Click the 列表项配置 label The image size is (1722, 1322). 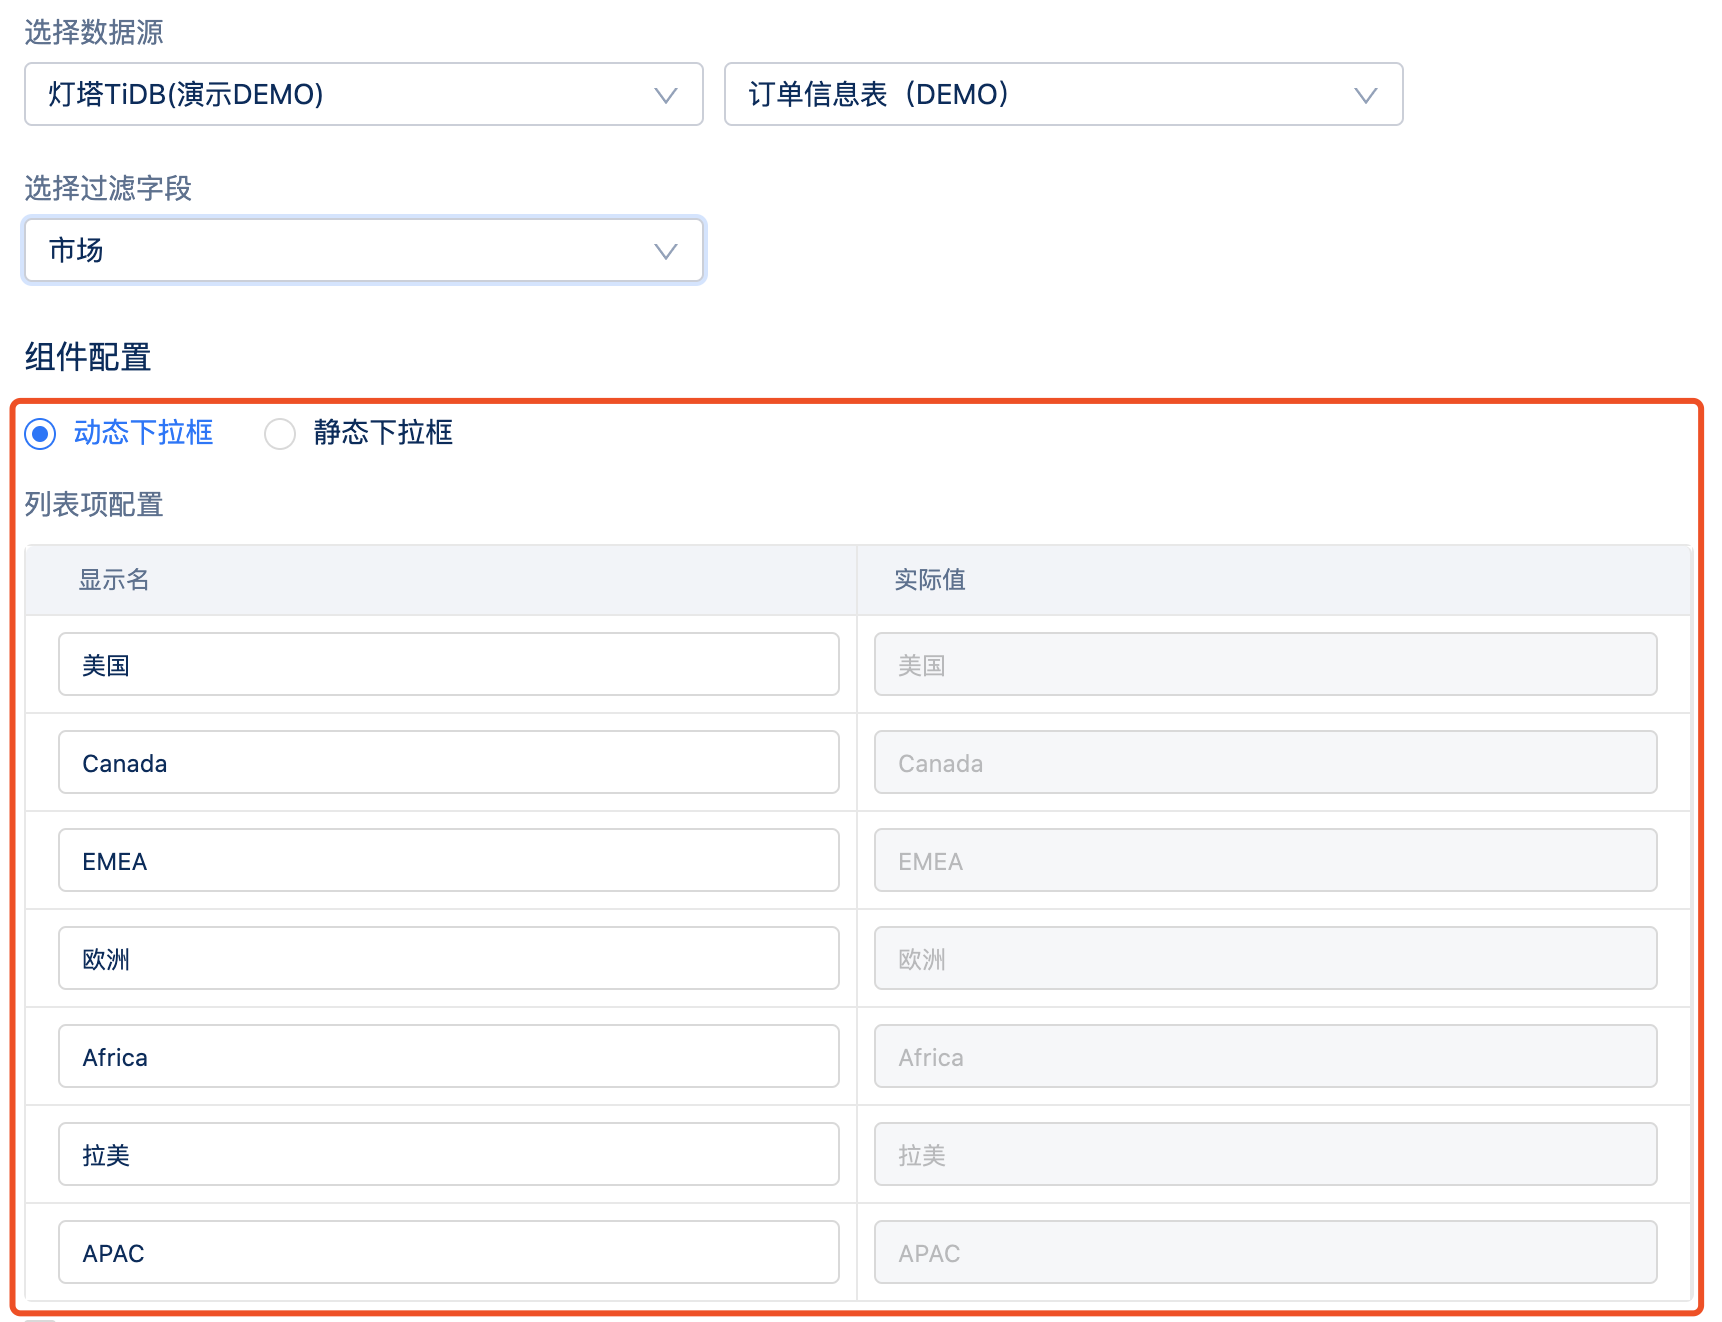94,504
